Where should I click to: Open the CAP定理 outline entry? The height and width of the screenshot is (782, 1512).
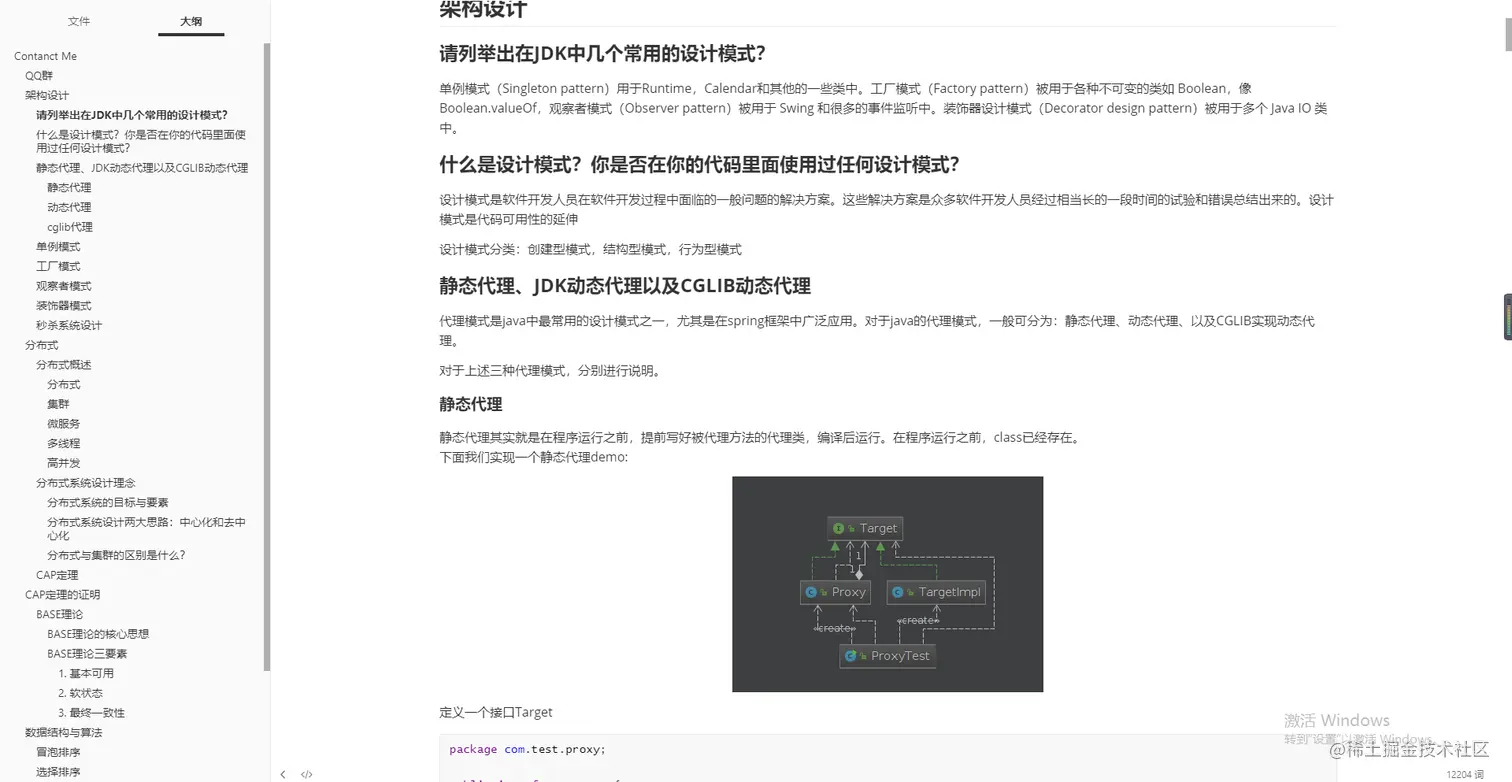pos(57,574)
